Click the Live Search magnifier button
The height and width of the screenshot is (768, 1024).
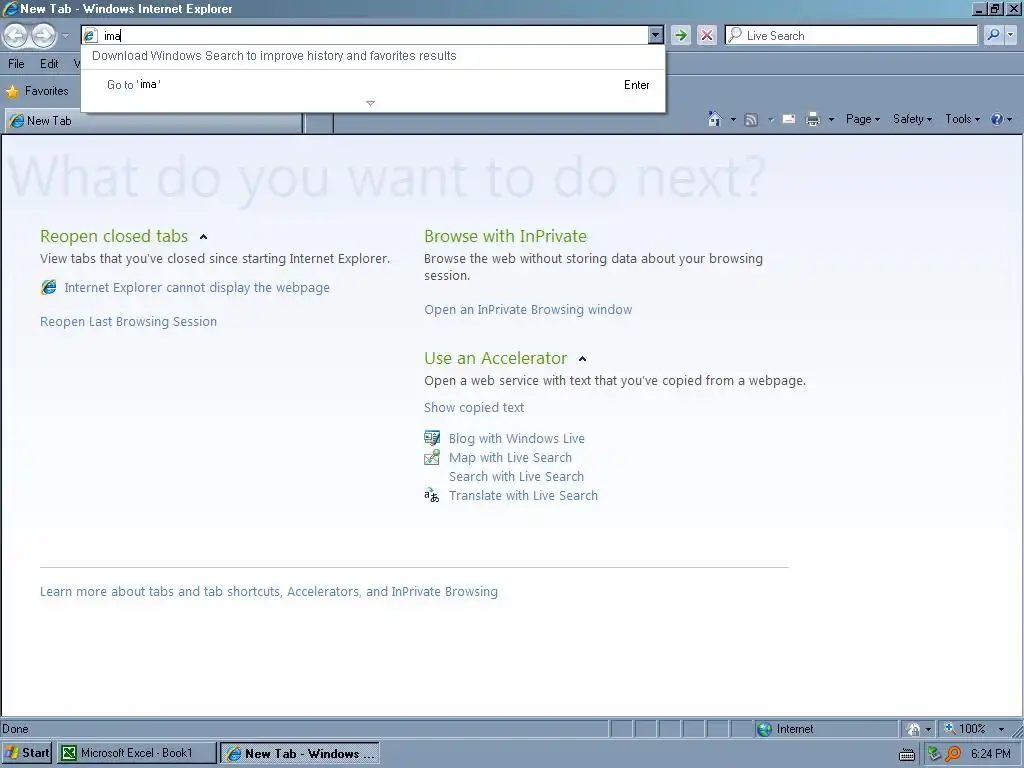pos(993,35)
